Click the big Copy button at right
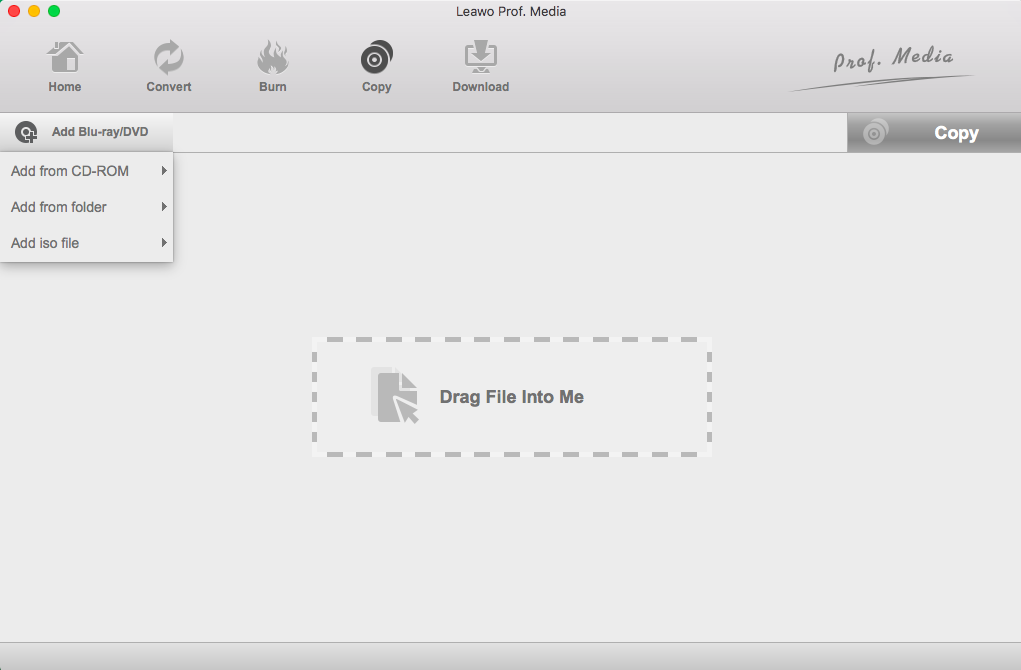This screenshot has width=1021, height=670. (934, 133)
